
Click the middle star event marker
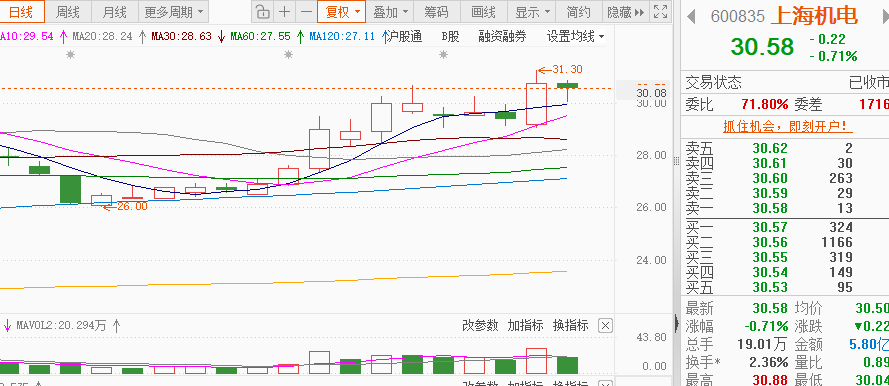[289, 55]
